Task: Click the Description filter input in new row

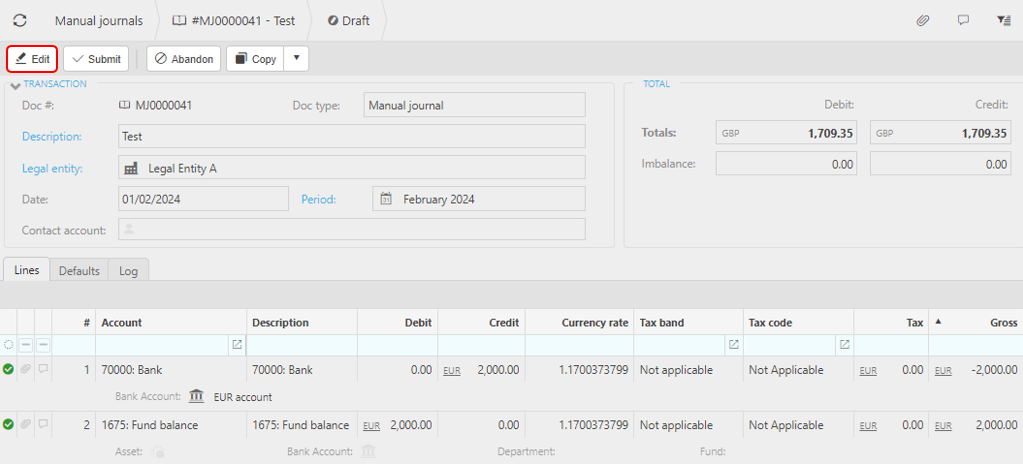Action: point(301,345)
